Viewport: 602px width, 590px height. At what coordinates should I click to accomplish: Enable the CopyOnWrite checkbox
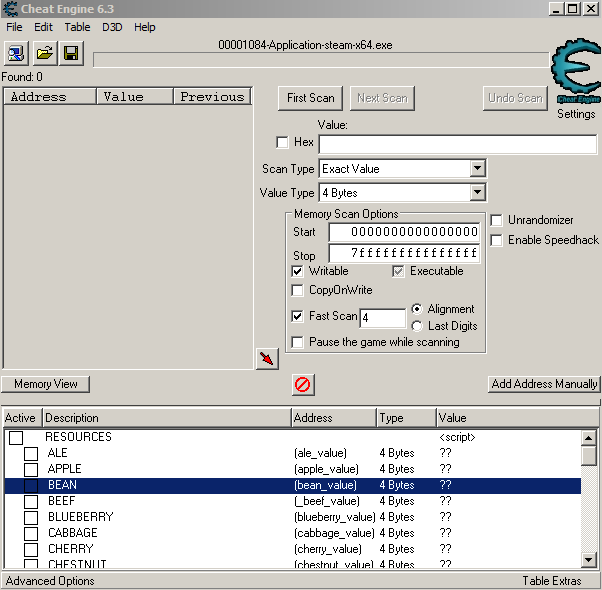pyautogui.click(x=298, y=290)
